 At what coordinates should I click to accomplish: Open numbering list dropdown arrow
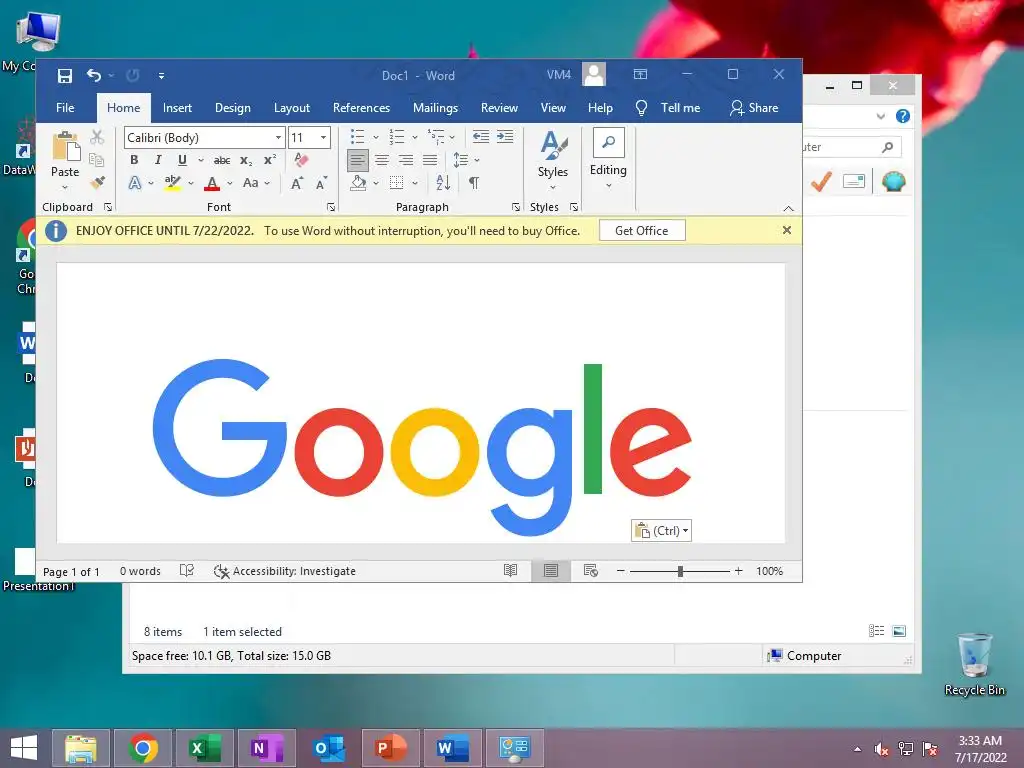pos(415,137)
